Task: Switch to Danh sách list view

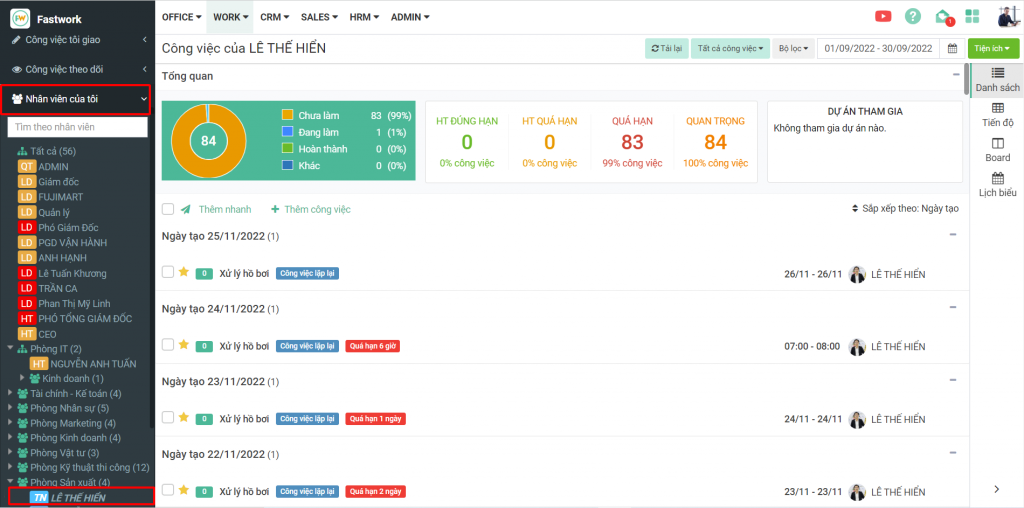Action: coord(996,80)
